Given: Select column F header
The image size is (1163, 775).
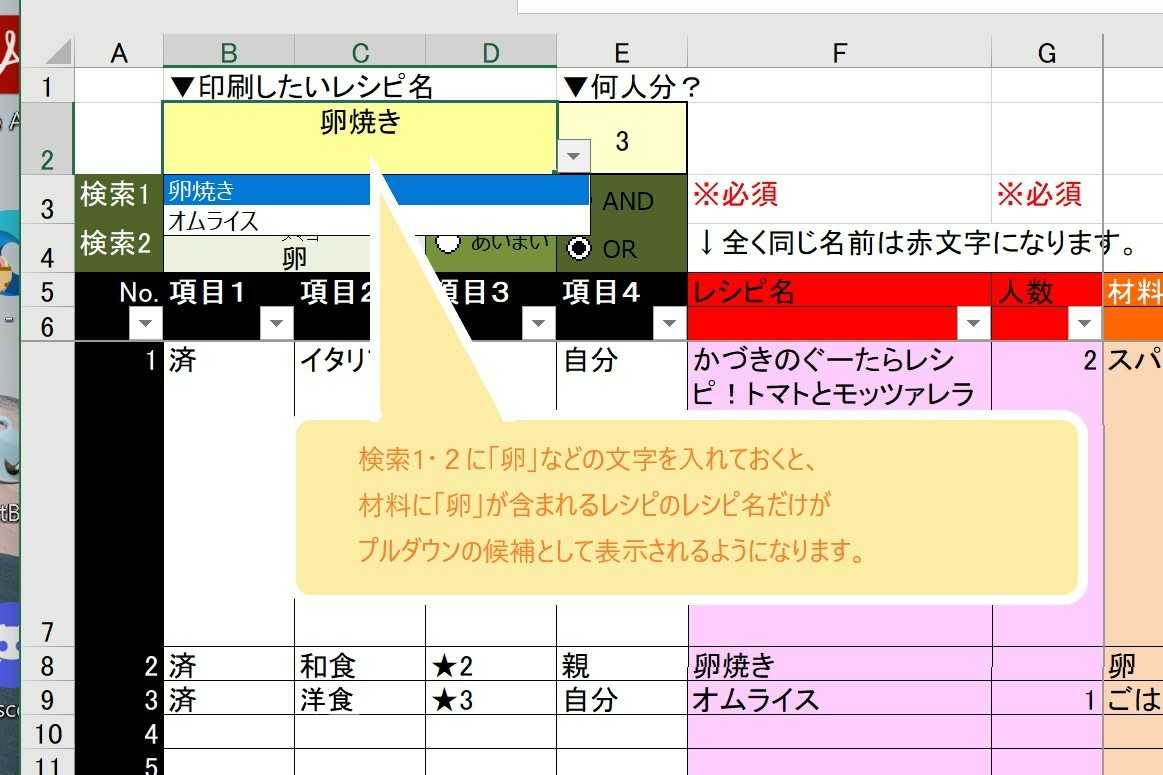Looking at the screenshot, I should click(840, 53).
